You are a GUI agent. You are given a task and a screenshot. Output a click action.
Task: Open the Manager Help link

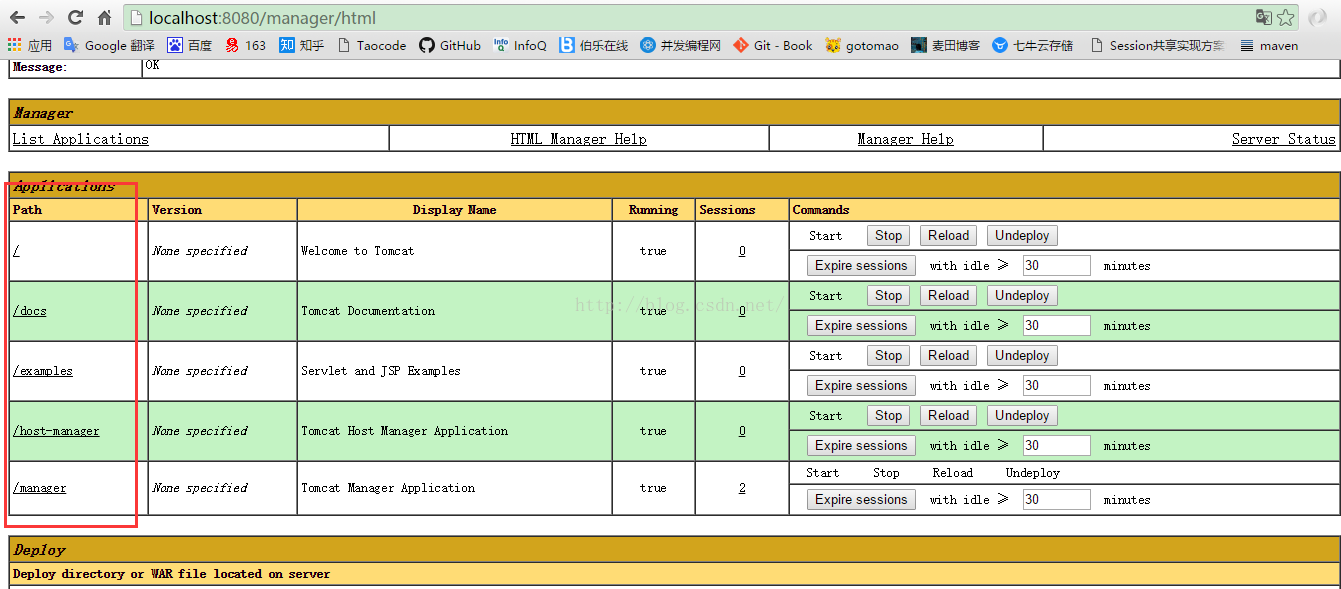(905, 139)
